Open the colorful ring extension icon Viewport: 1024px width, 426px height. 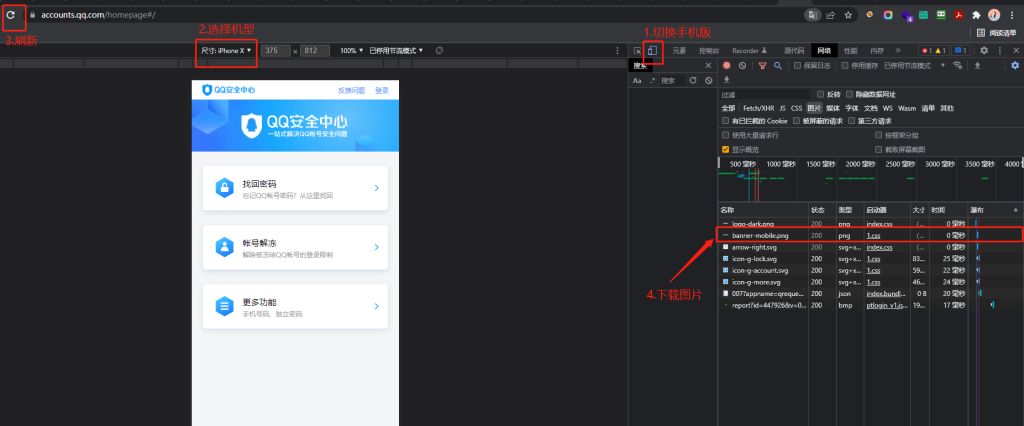(x=888, y=14)
